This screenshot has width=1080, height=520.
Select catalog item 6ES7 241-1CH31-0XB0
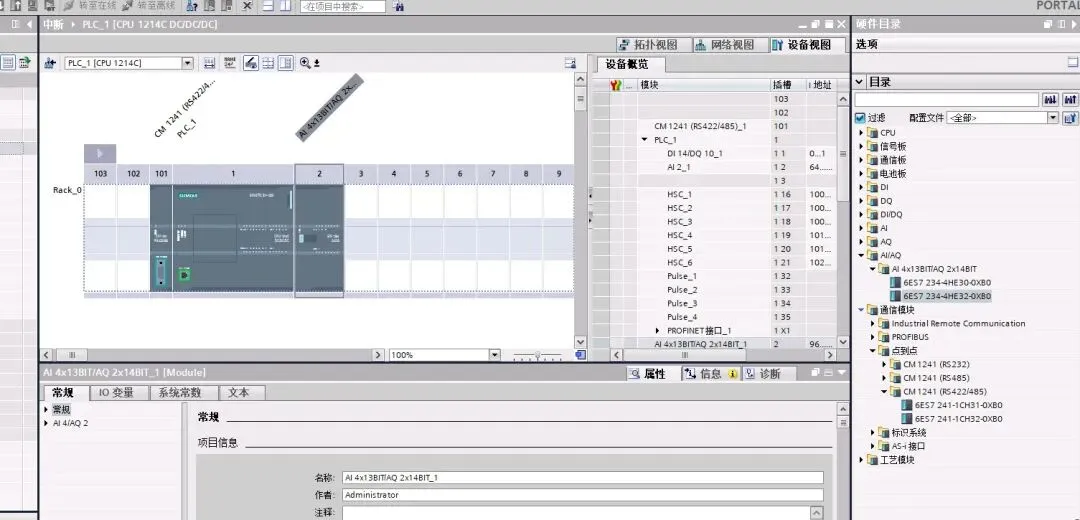point(958,405)
